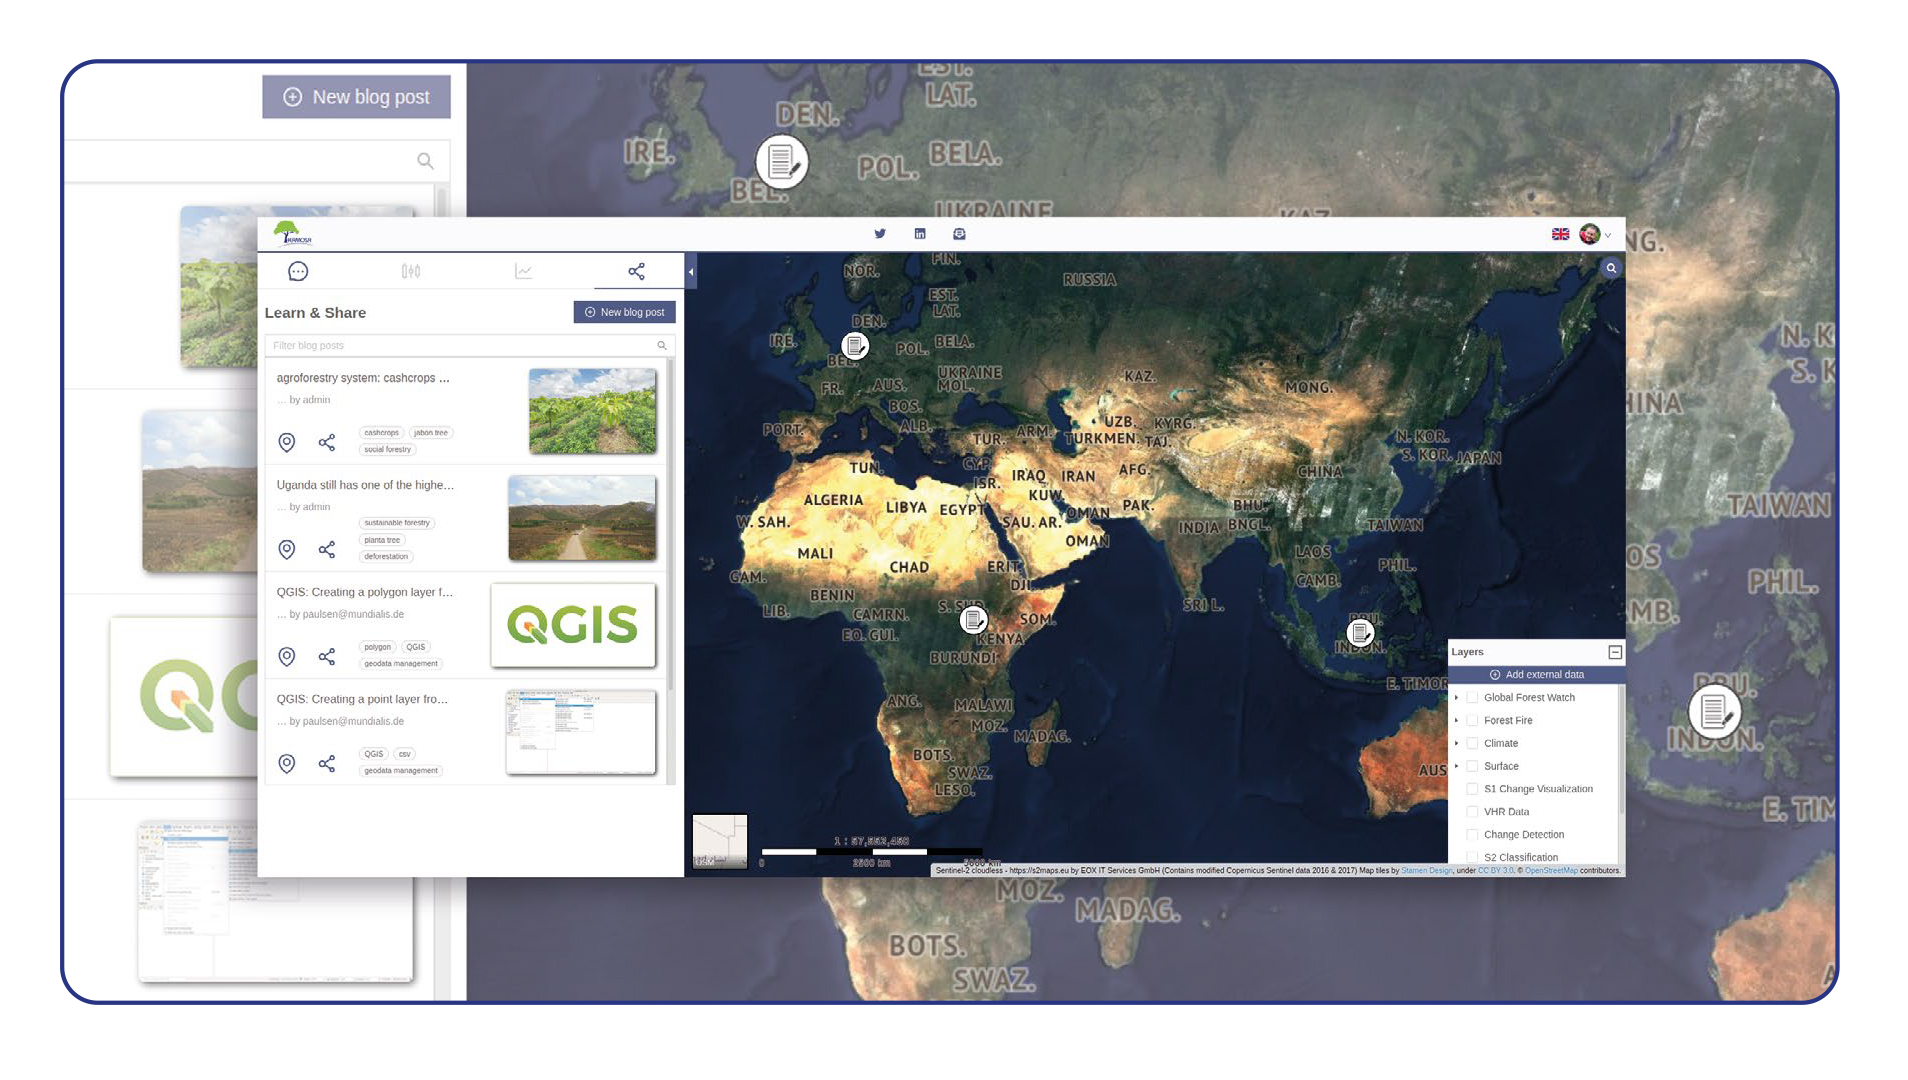The height and width of the screenshot is (1080, 1908).
Task: Click the magnifier in enlarged background search bar
Action: click(425, 161)
